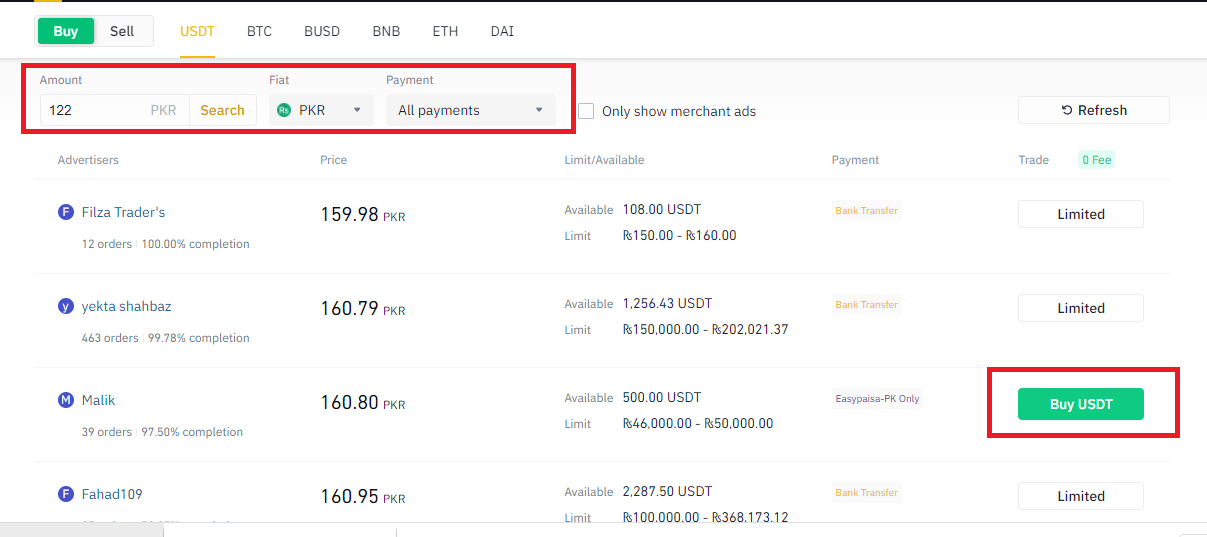1207x537 pixels.
Task: Click Filza Trader's avatar icon
Action: coord(66,212)
